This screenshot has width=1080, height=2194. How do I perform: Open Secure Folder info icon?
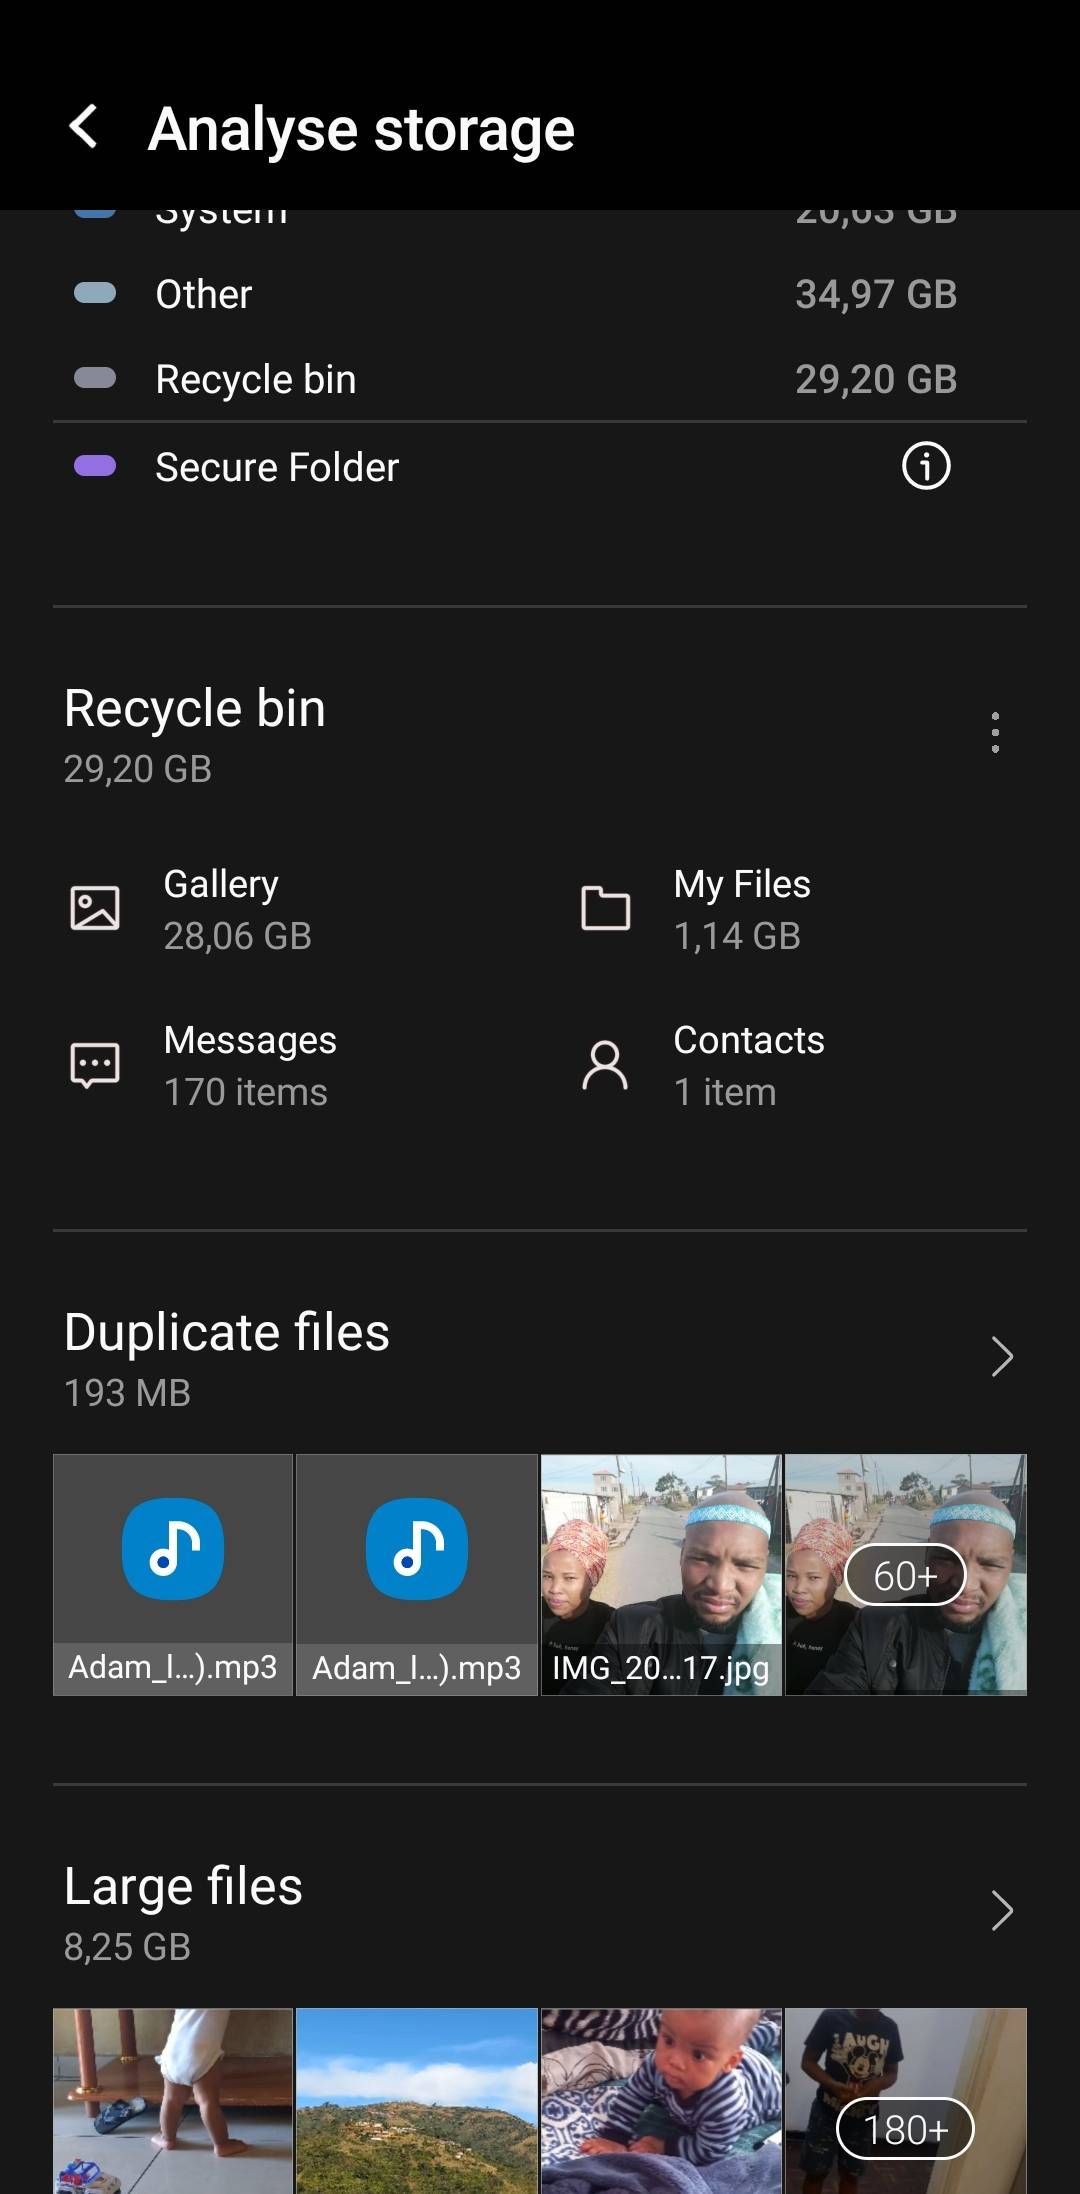click(x=925, y=466)
